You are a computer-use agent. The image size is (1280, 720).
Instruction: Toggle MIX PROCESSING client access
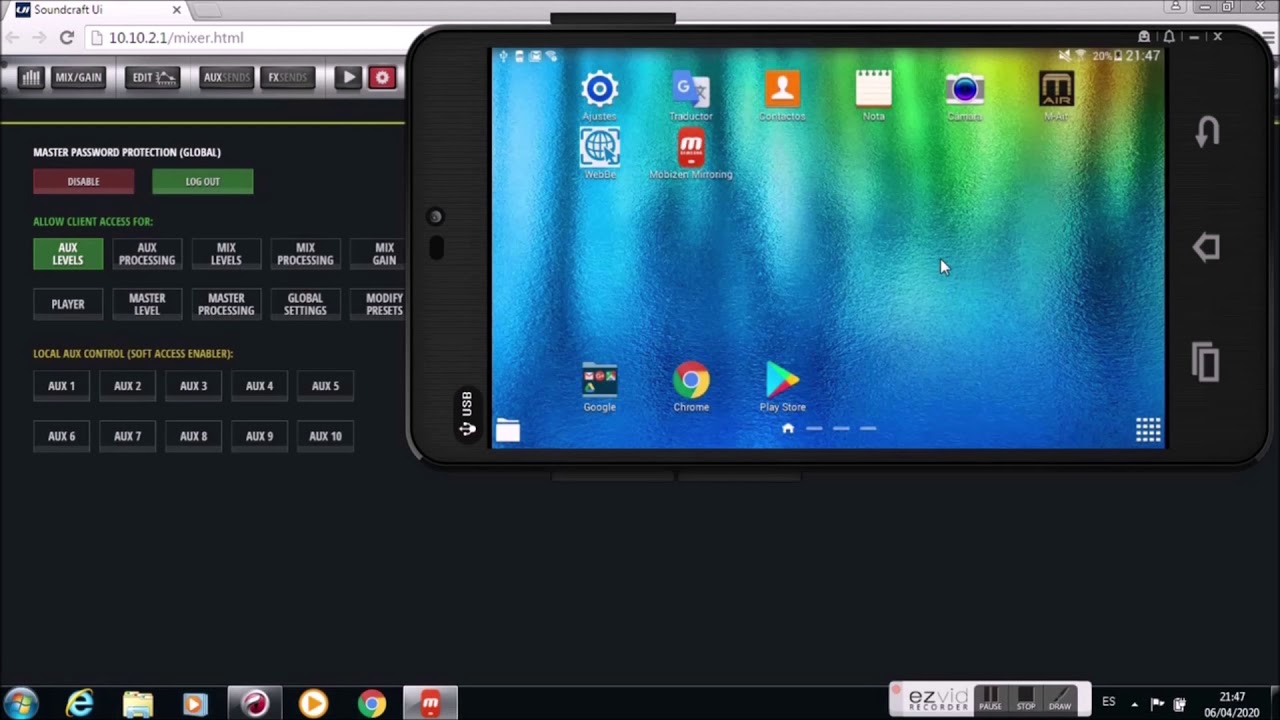click(305, 254)
